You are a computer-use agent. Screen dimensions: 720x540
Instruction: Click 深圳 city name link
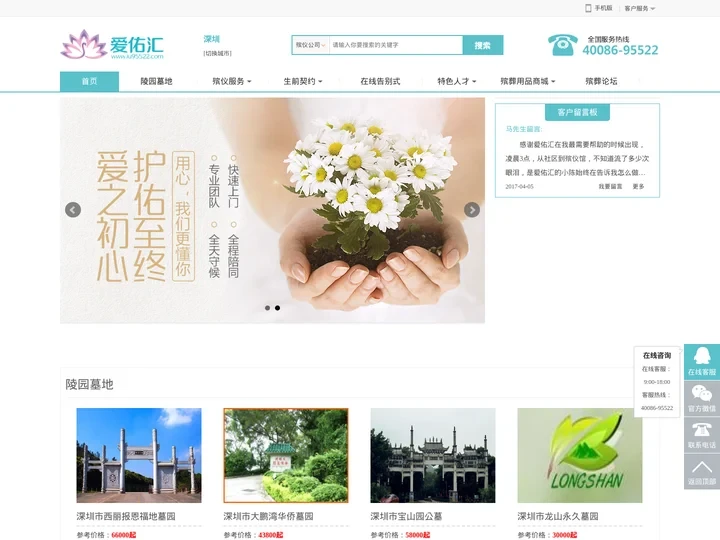[x=212, y=39]
